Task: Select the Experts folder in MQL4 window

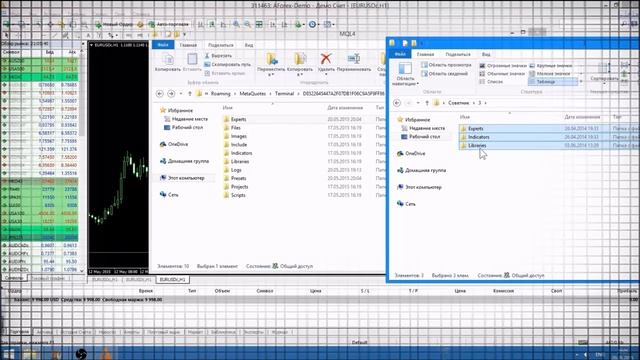Action: (239, 120)
